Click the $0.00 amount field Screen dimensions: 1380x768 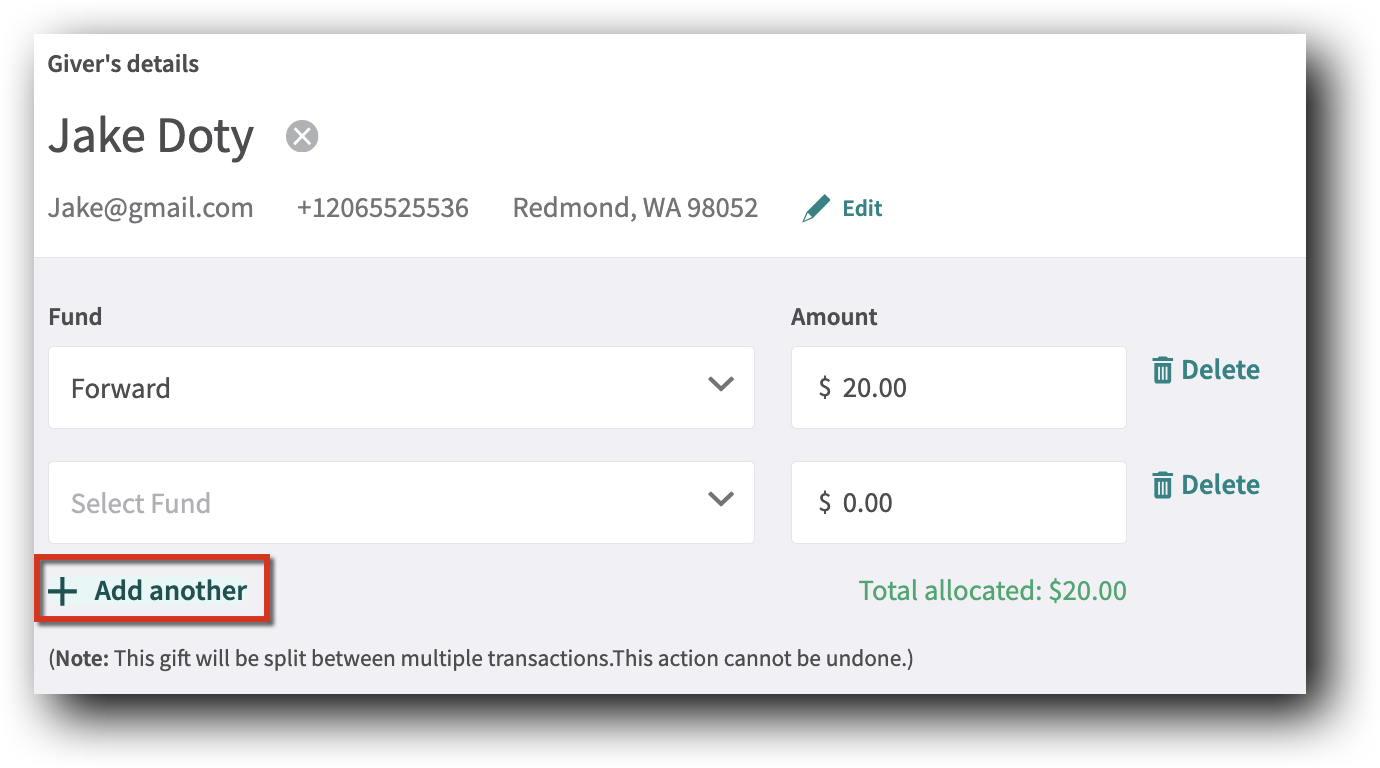click(958, 502)
